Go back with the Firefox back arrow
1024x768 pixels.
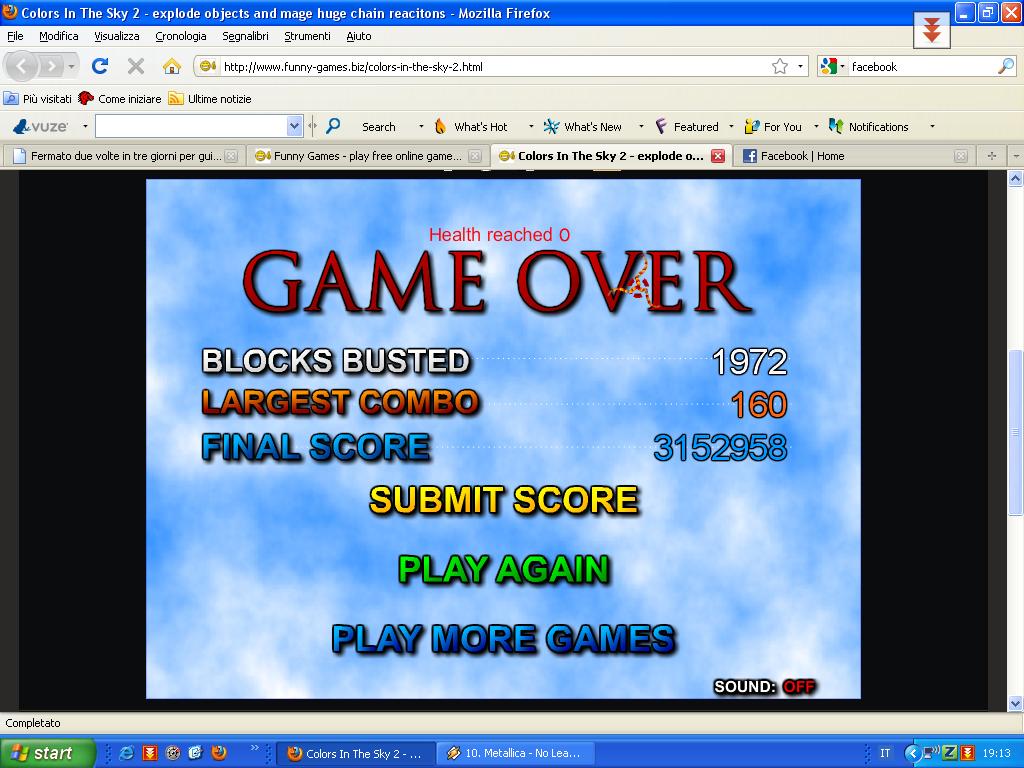[22, 66]
